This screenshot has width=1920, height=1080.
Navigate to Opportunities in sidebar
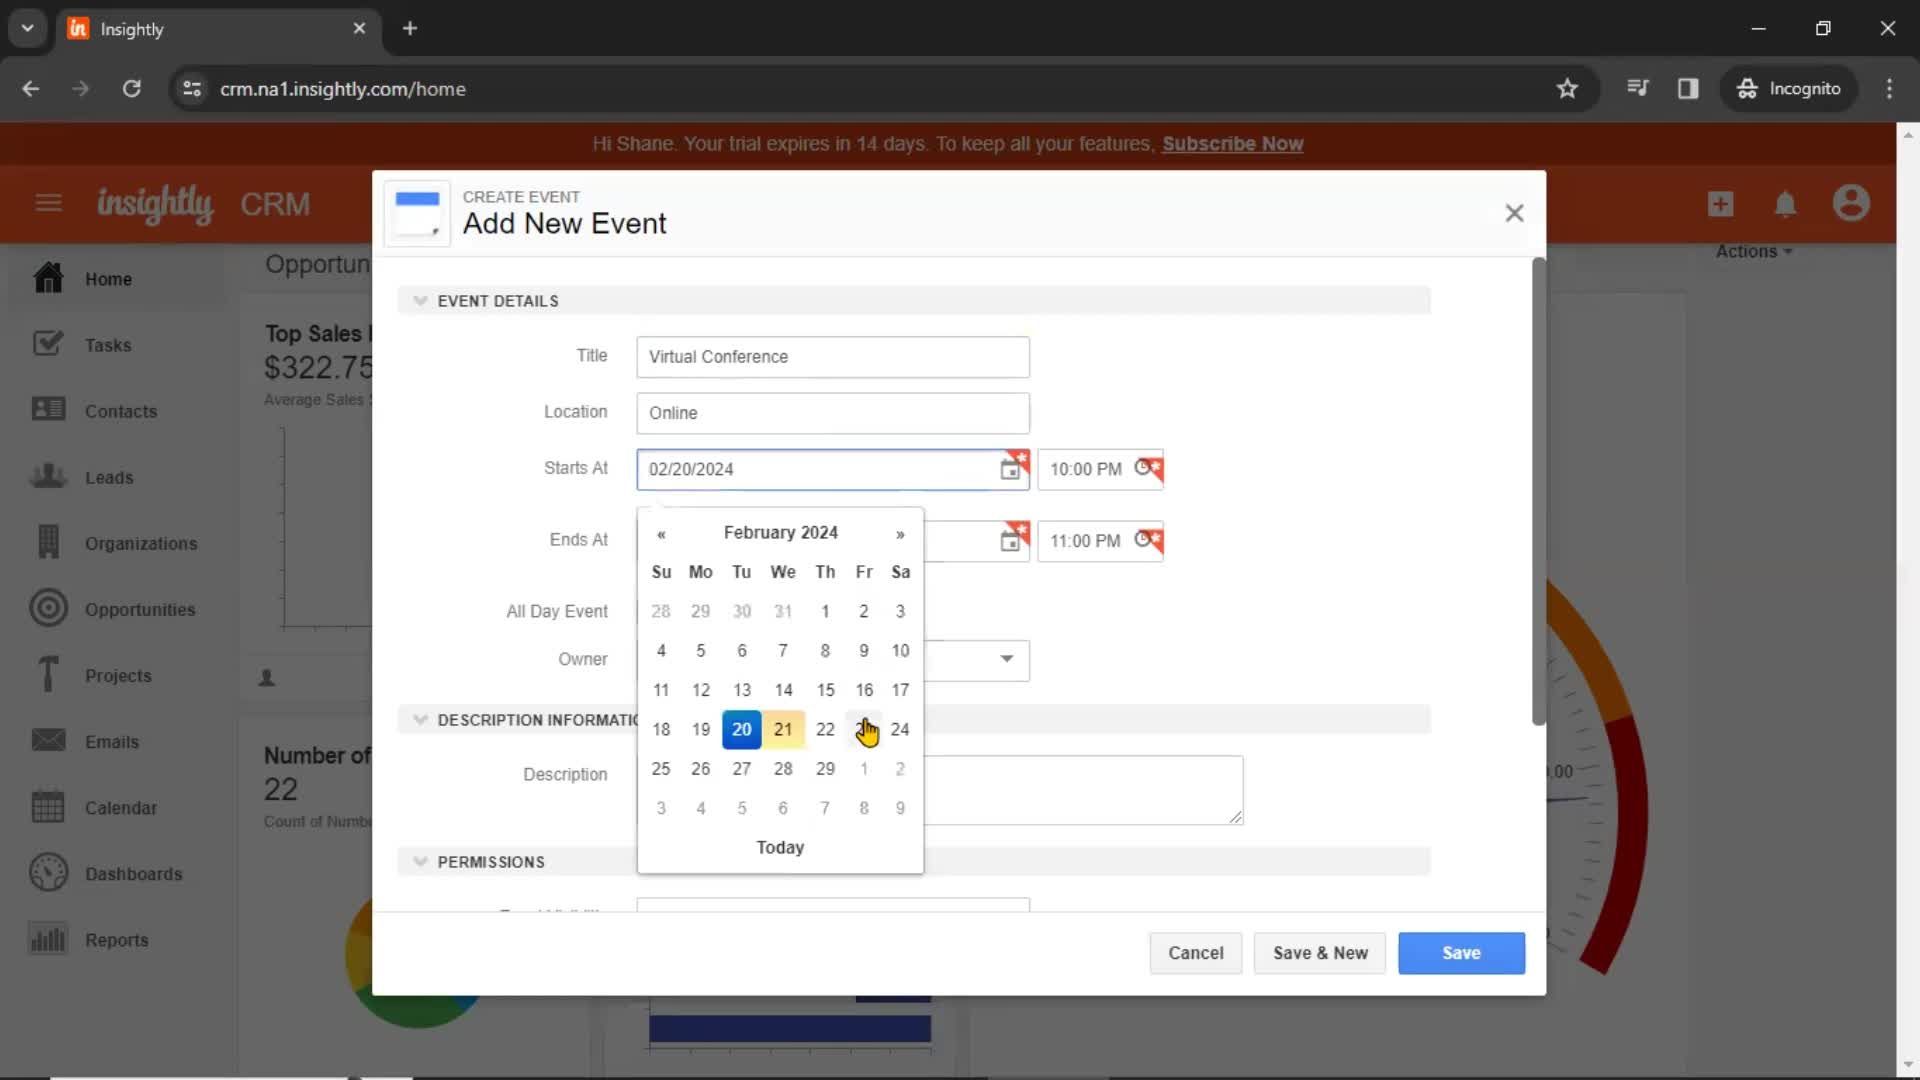tap(140, 608)
